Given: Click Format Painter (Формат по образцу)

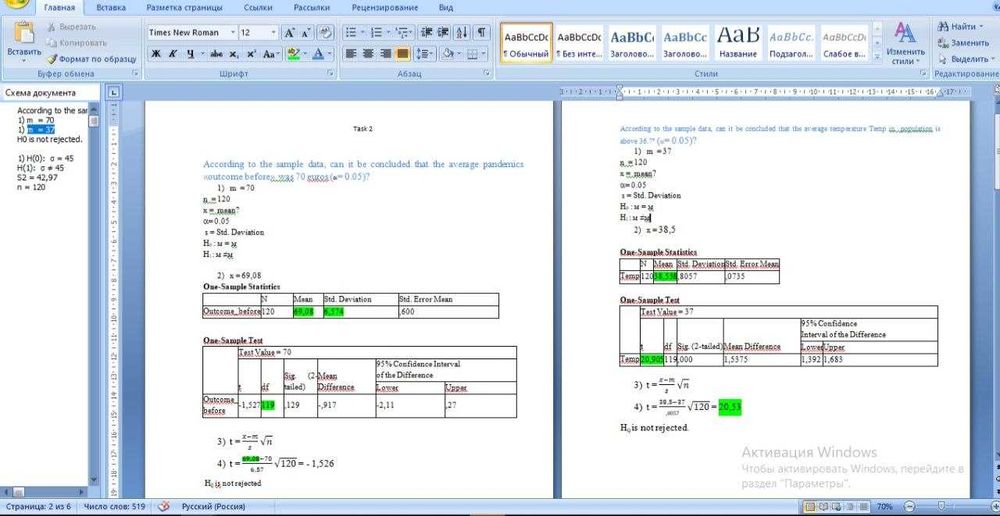Looking at the screenshot, I should pyautogui.click(x=91, y=59).
